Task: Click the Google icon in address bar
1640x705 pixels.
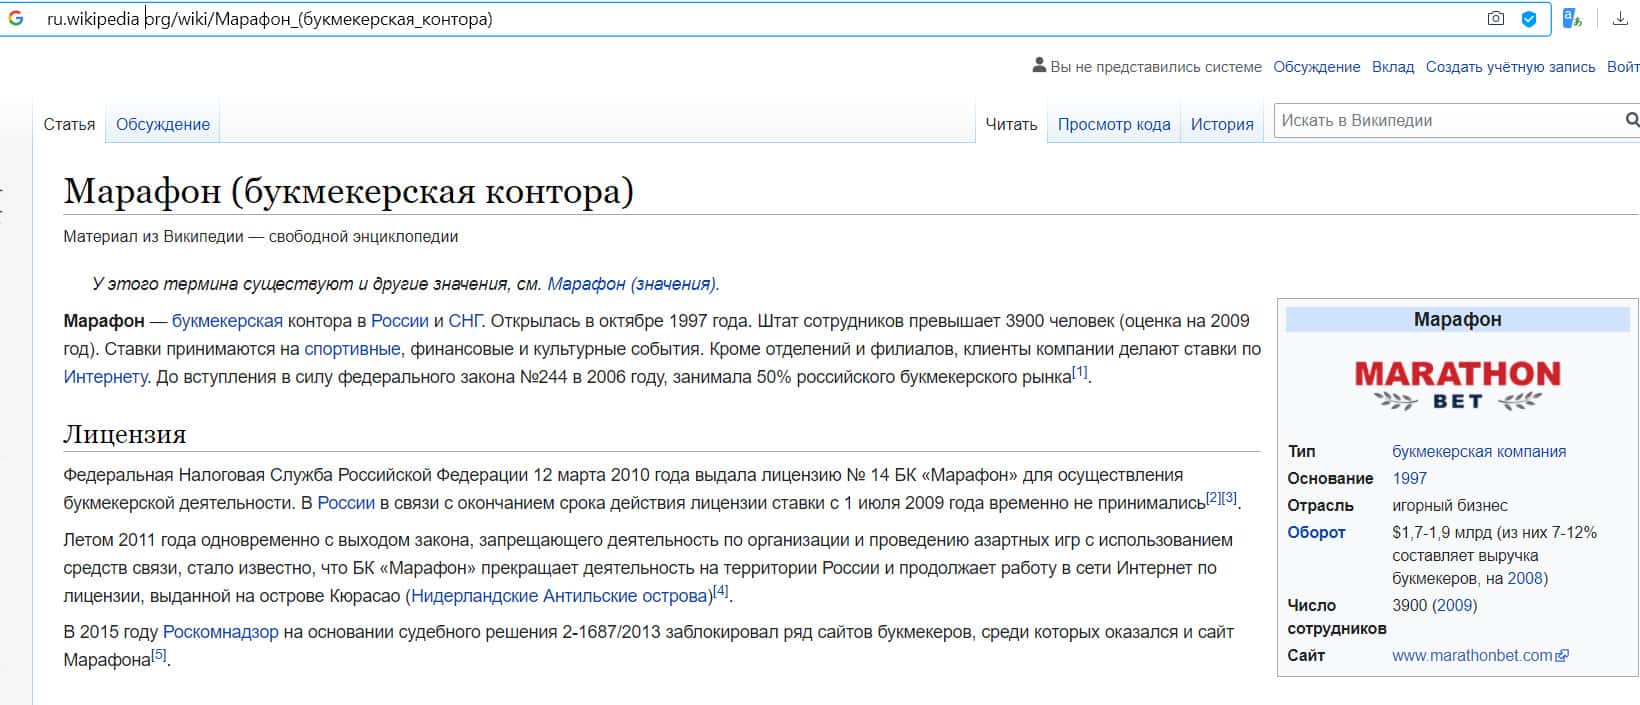Action: pyautogui.click(x=16, y=18)
